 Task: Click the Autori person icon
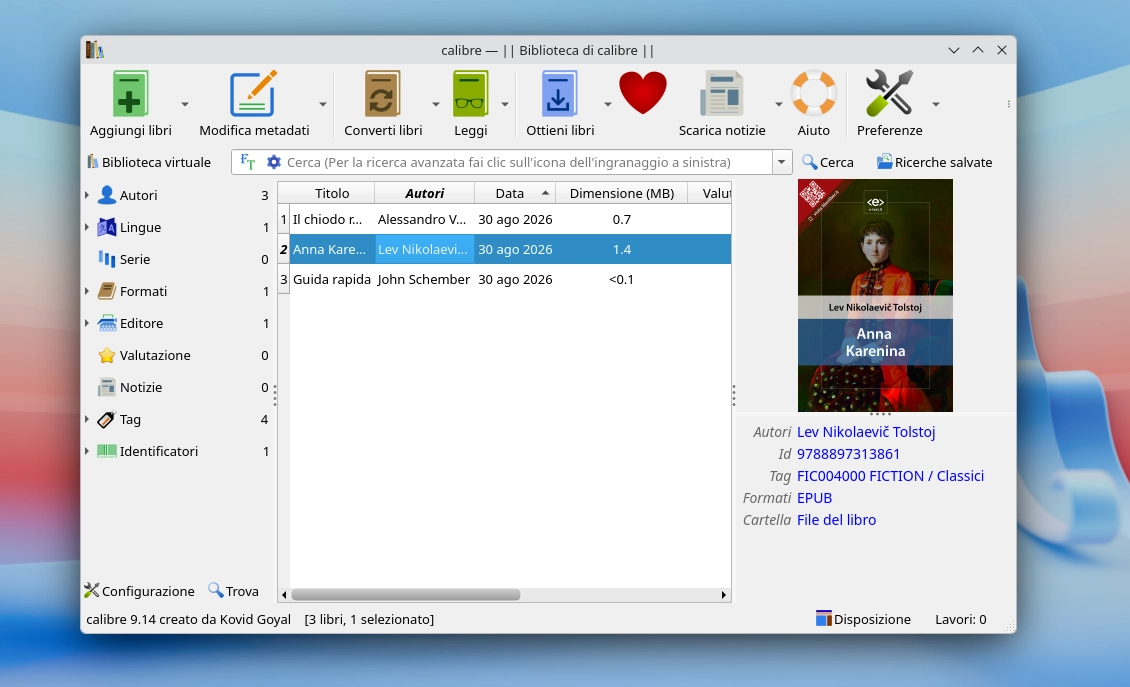(107, 195)
